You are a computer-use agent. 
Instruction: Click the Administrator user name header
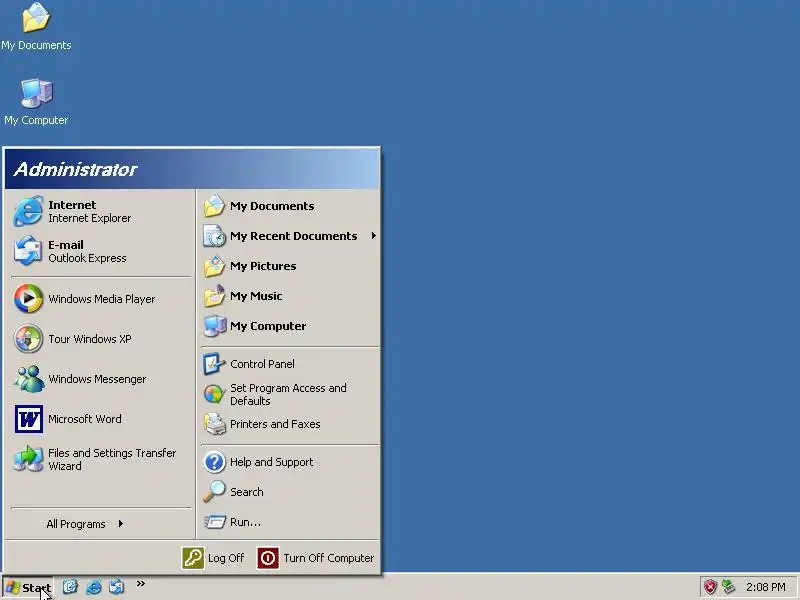tap(75, 169)
